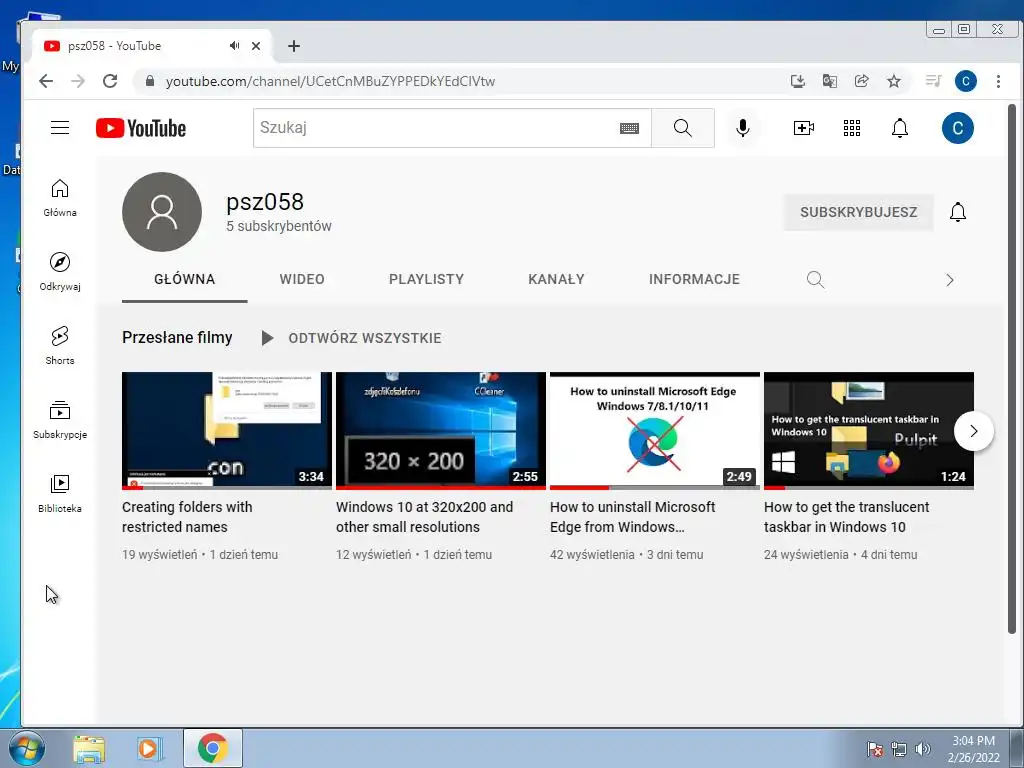Screen dimensions: 1024x768
Task: Click the taskbar clock showing 3:04 PM
Action: (x=973, y=749)
